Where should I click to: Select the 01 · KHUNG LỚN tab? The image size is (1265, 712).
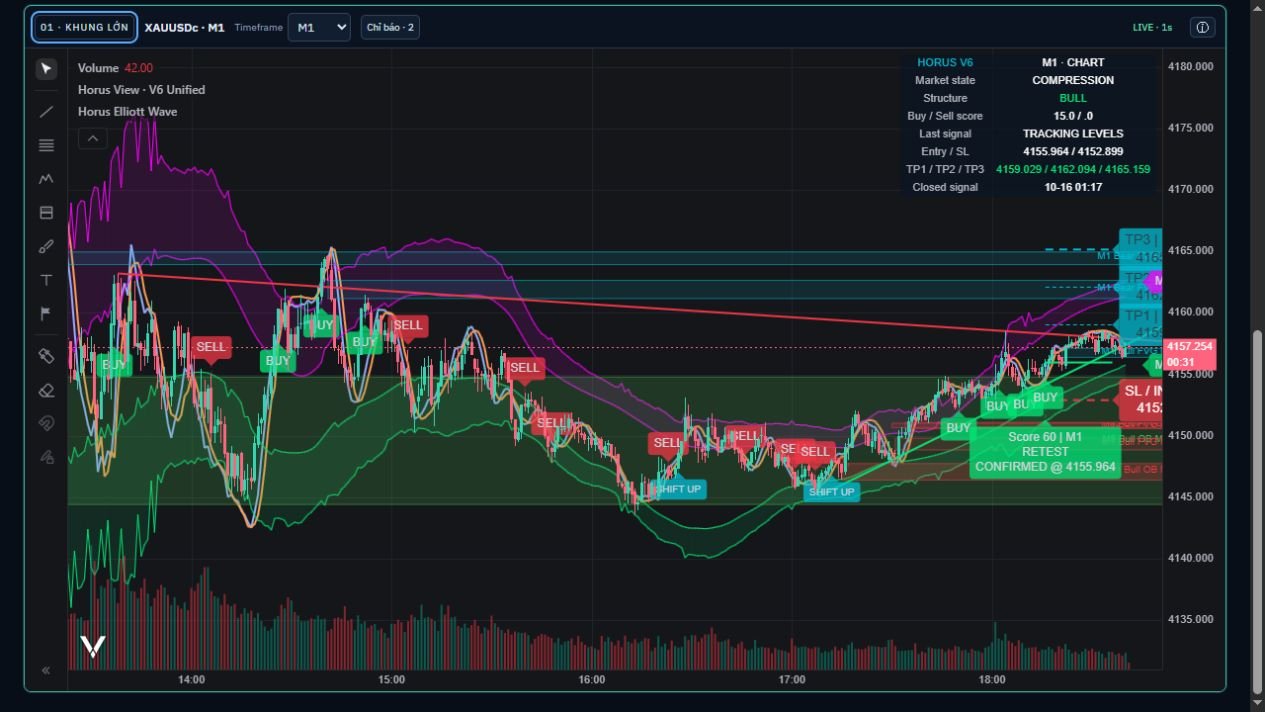(85, 27)
